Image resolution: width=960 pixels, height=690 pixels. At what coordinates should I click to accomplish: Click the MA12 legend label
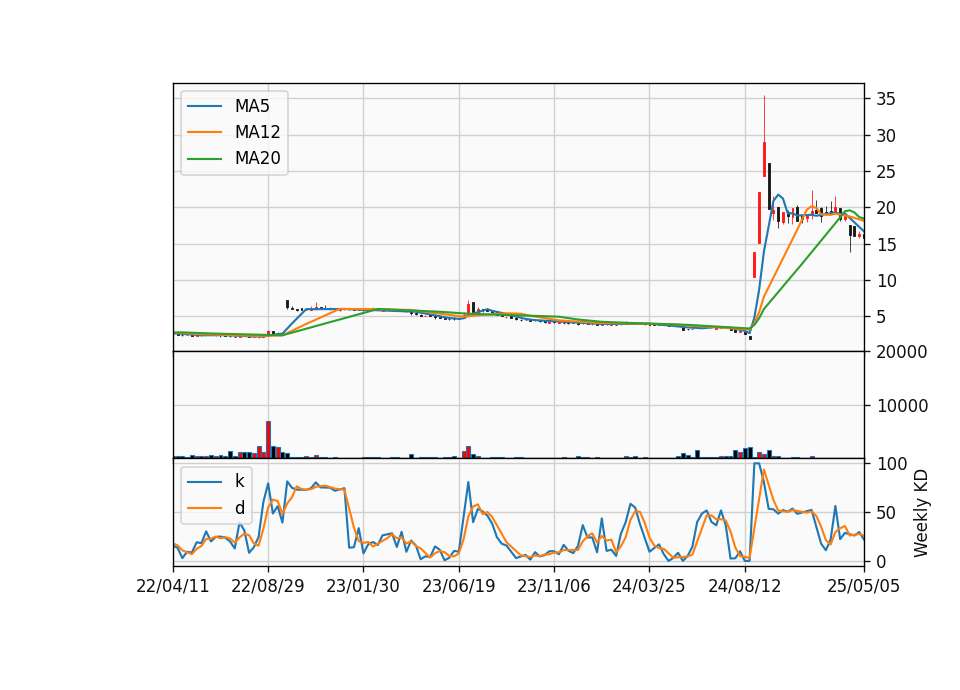point(257,132)
